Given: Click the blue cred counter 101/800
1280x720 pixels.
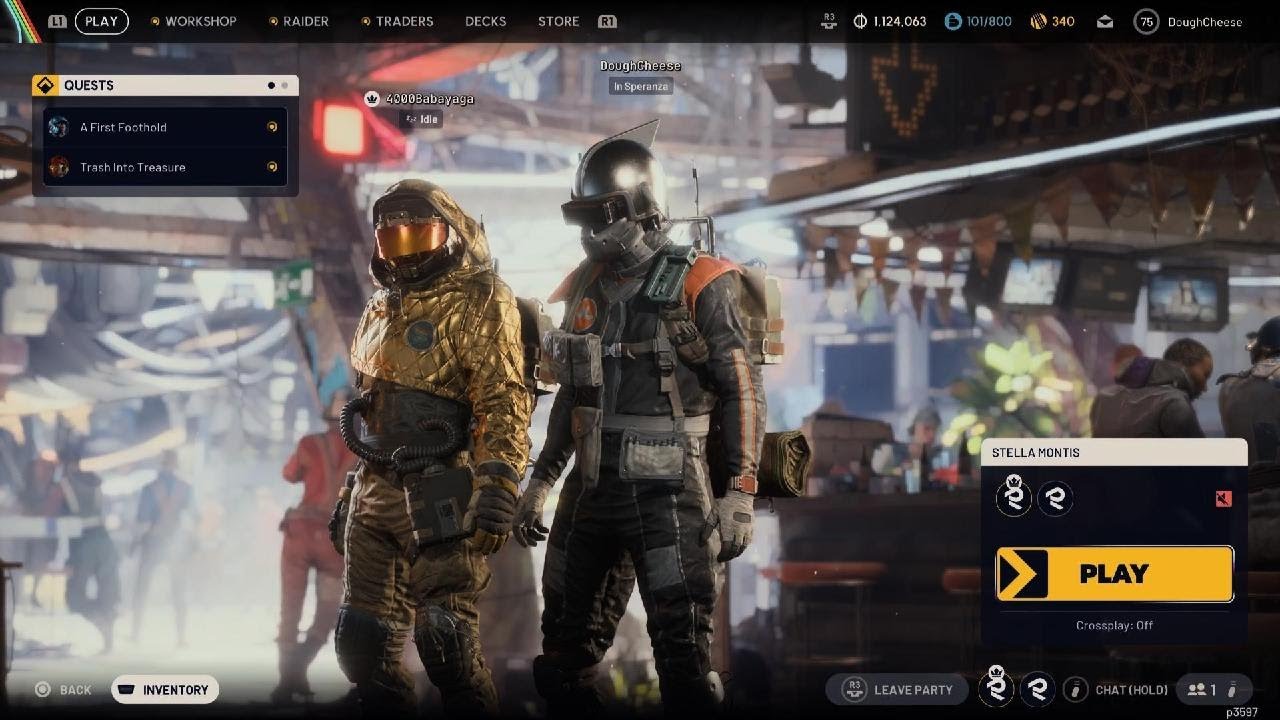Looking at the screenshot, I should 978,21.
